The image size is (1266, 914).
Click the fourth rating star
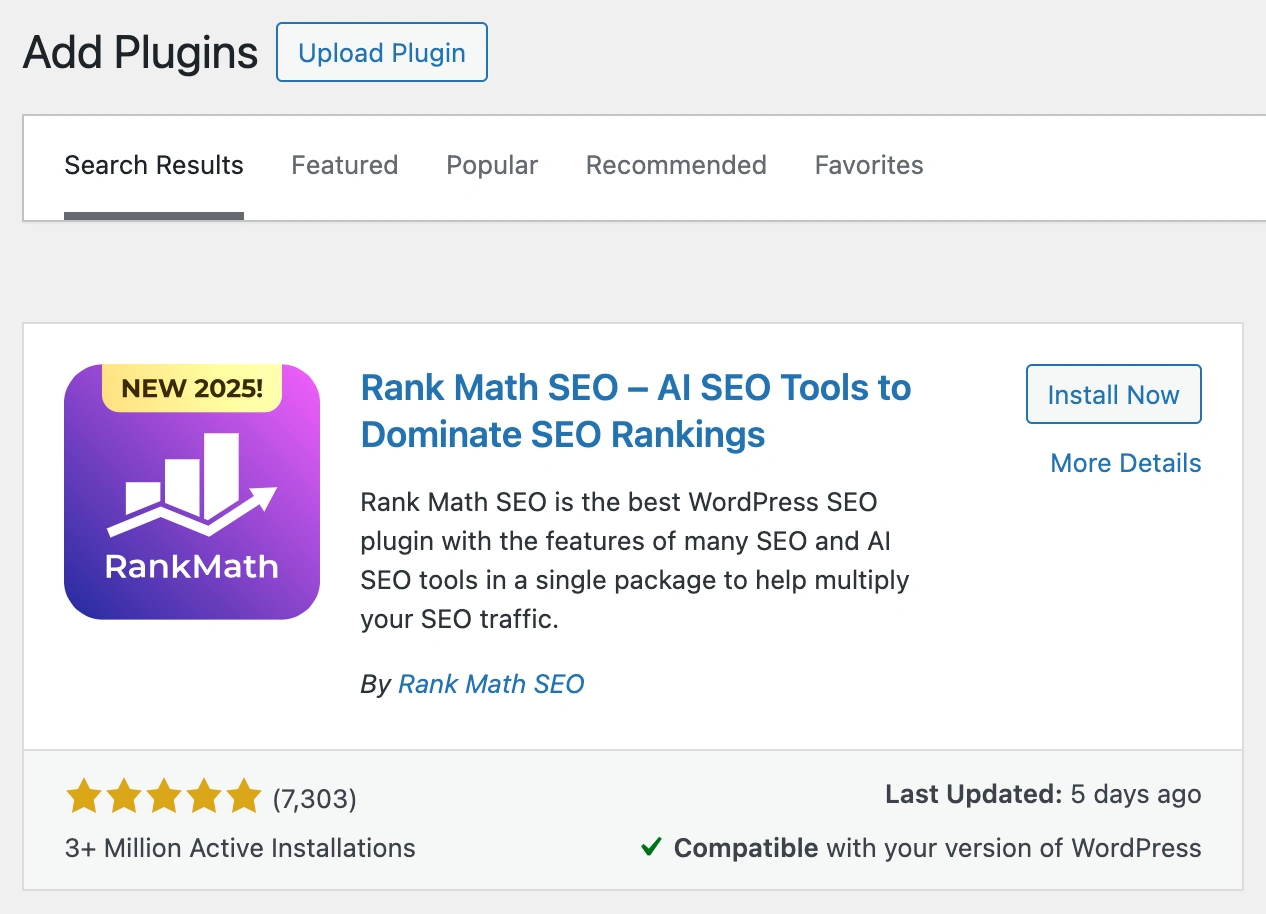(x=204, y=797)
